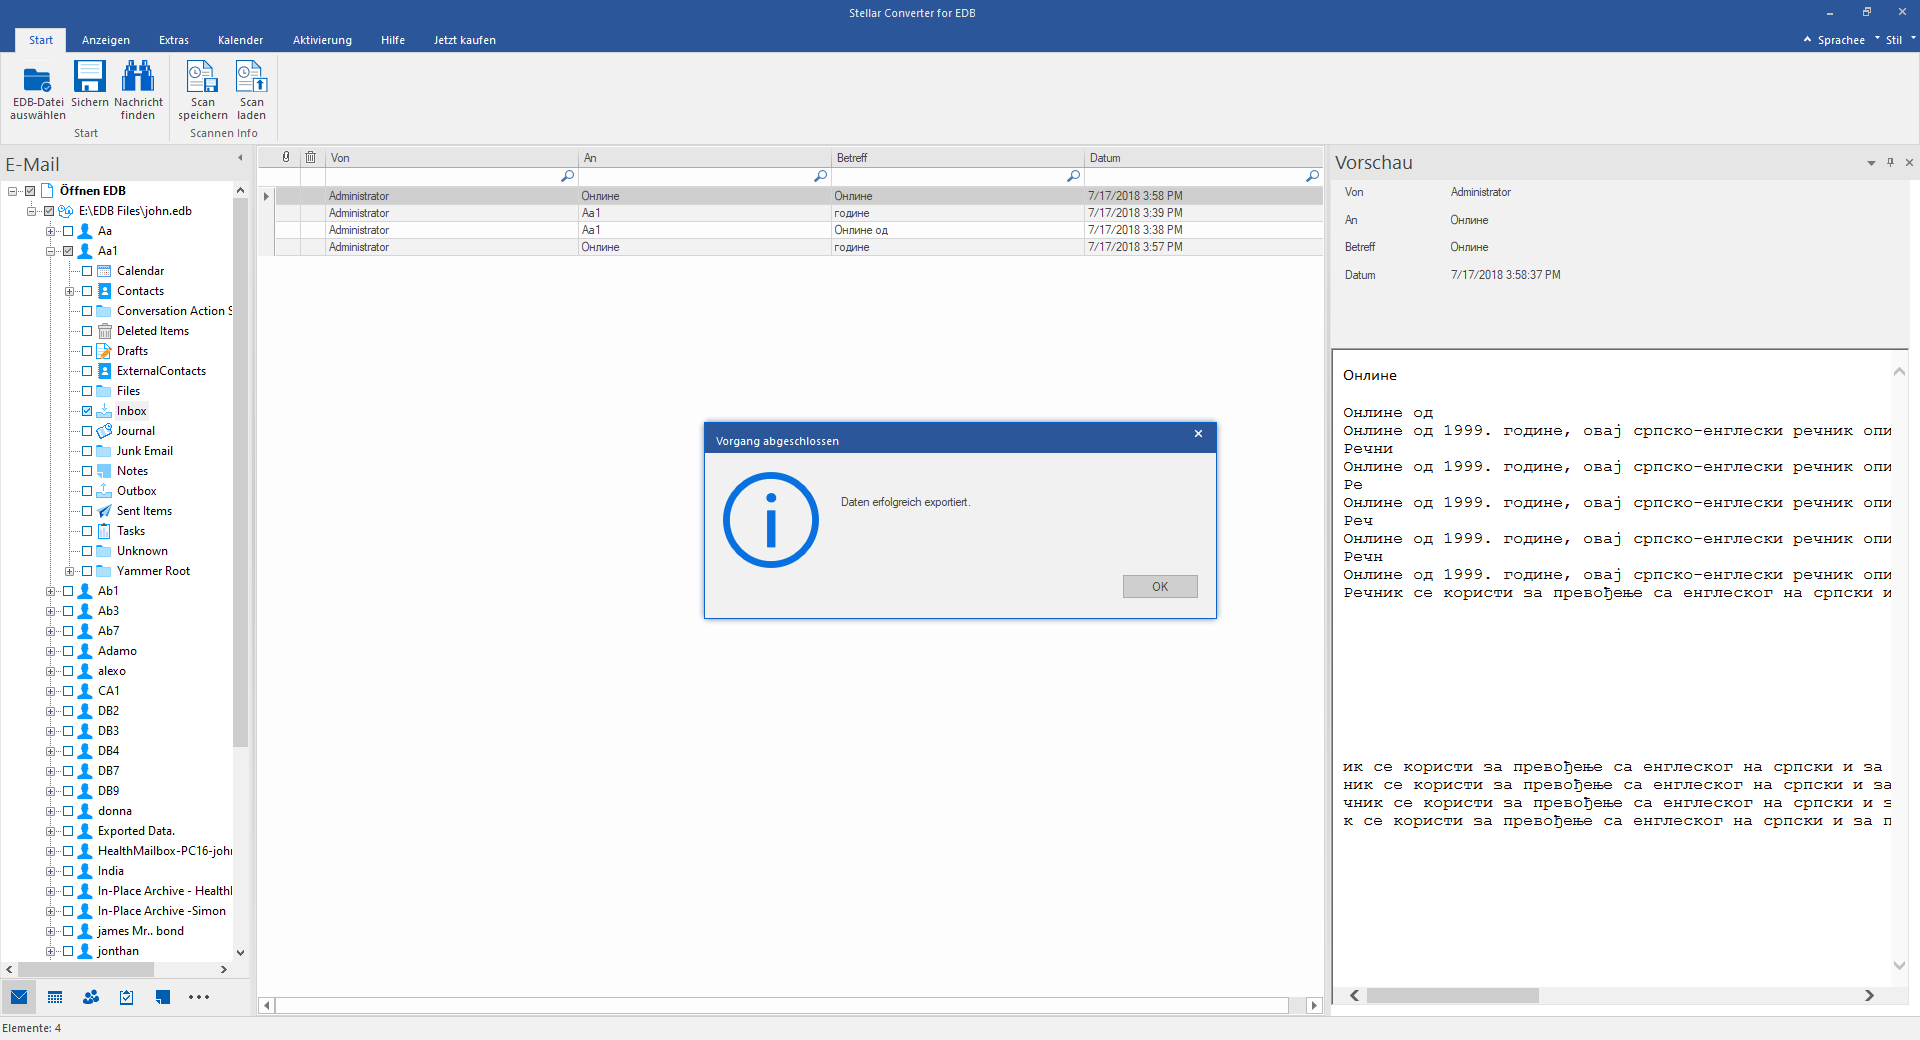This screenshot has height=1040, width=1920.
Task: Open tasks view icon in bottom bar
Action: tap(127, 997)
